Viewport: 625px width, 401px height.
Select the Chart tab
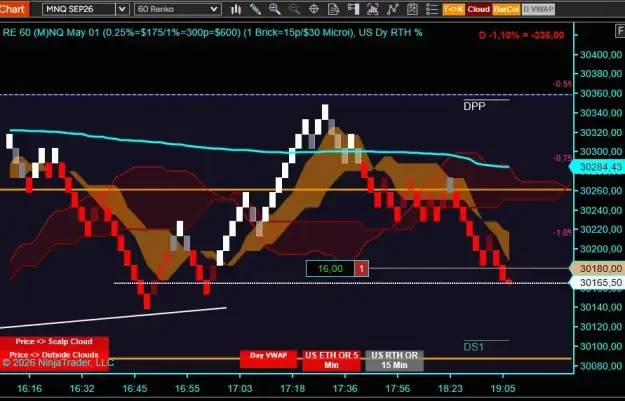click(14, 9)
